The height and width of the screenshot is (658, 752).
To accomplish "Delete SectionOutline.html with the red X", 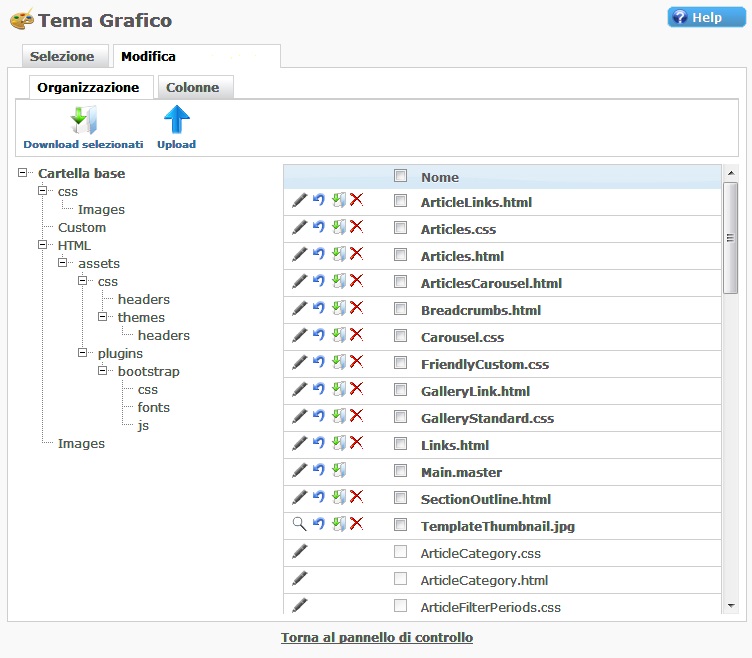I will pyautogui.click(x=356, y=498).
